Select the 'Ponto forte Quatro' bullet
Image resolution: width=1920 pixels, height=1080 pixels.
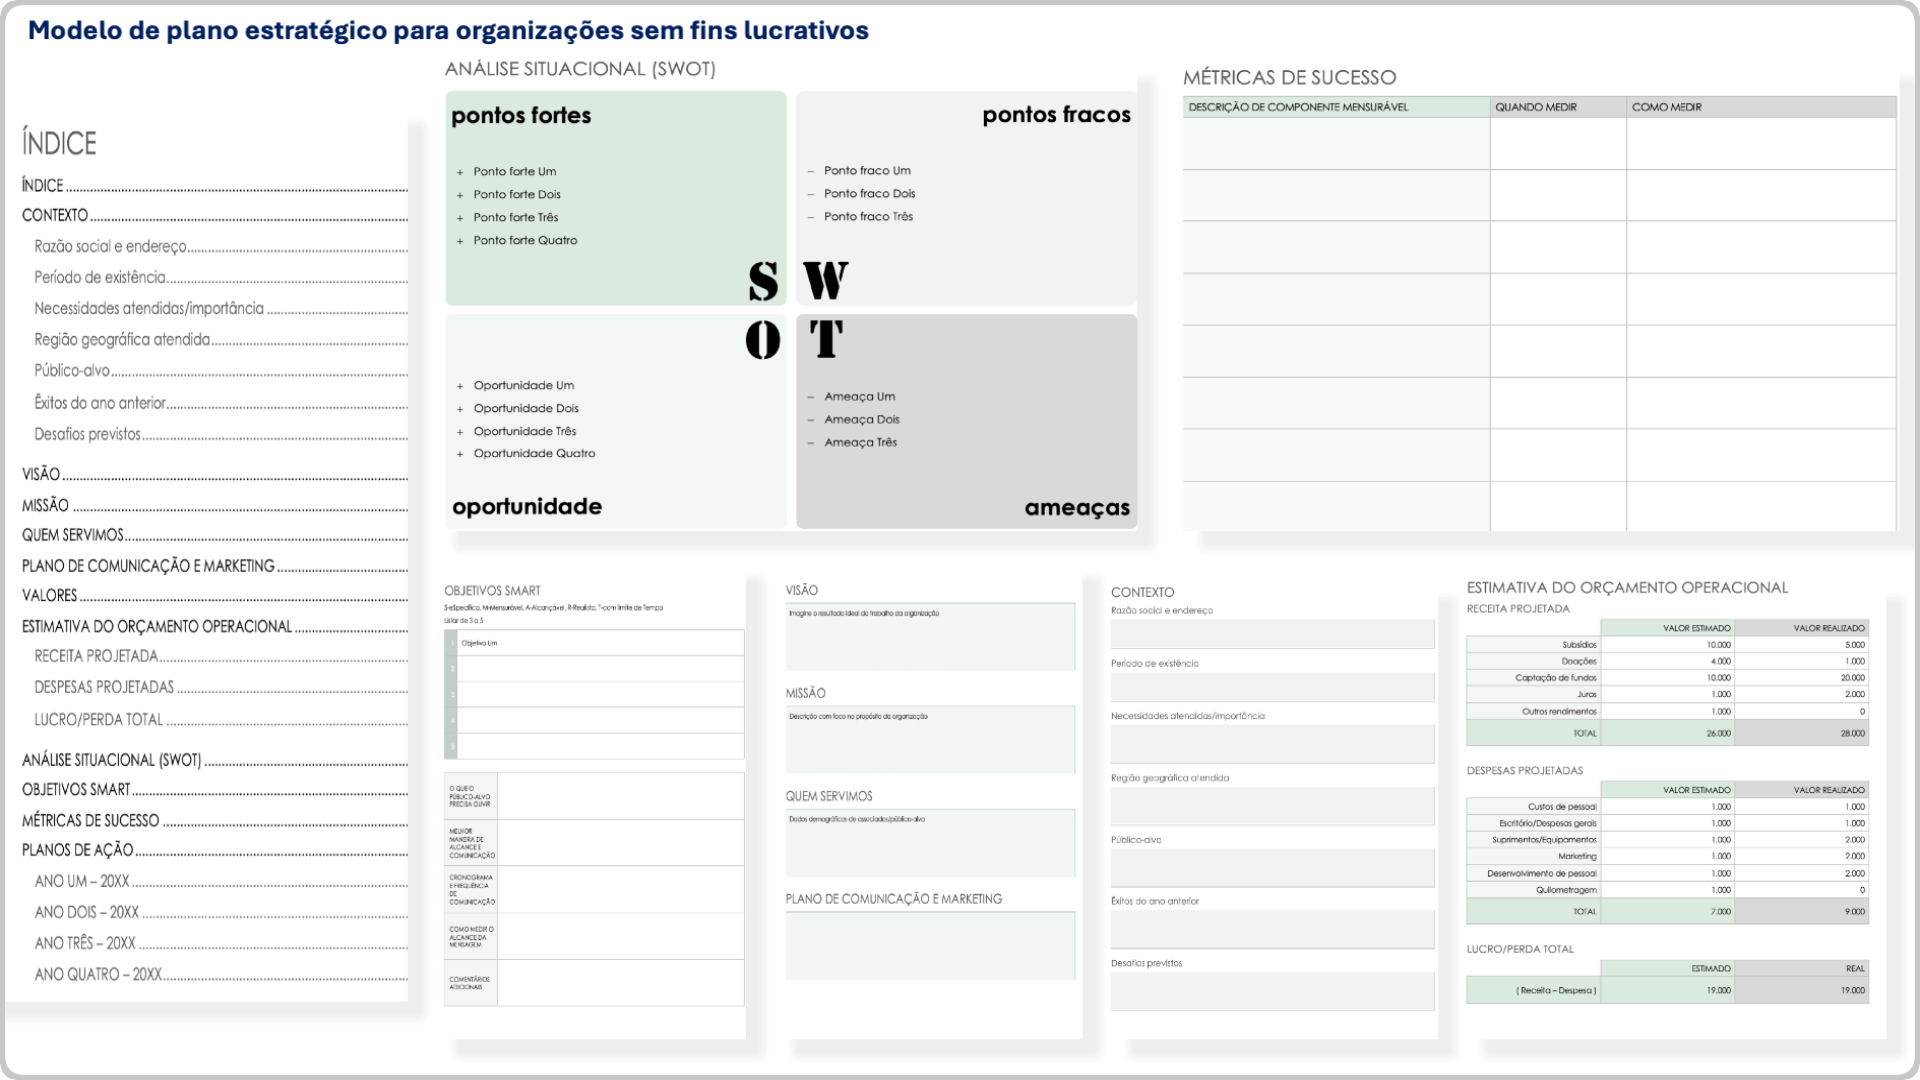(525, 240)
